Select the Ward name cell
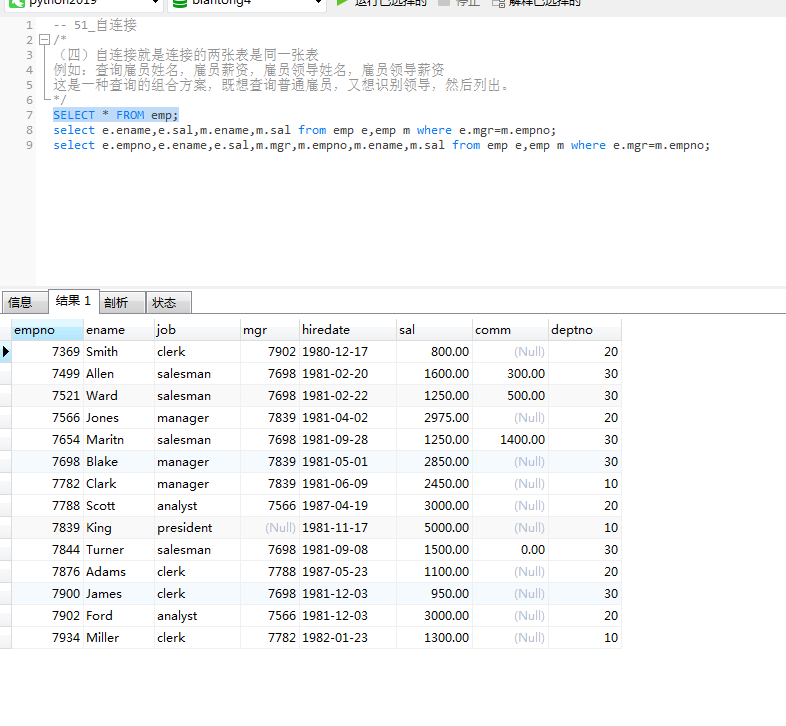 click(119, 396)
